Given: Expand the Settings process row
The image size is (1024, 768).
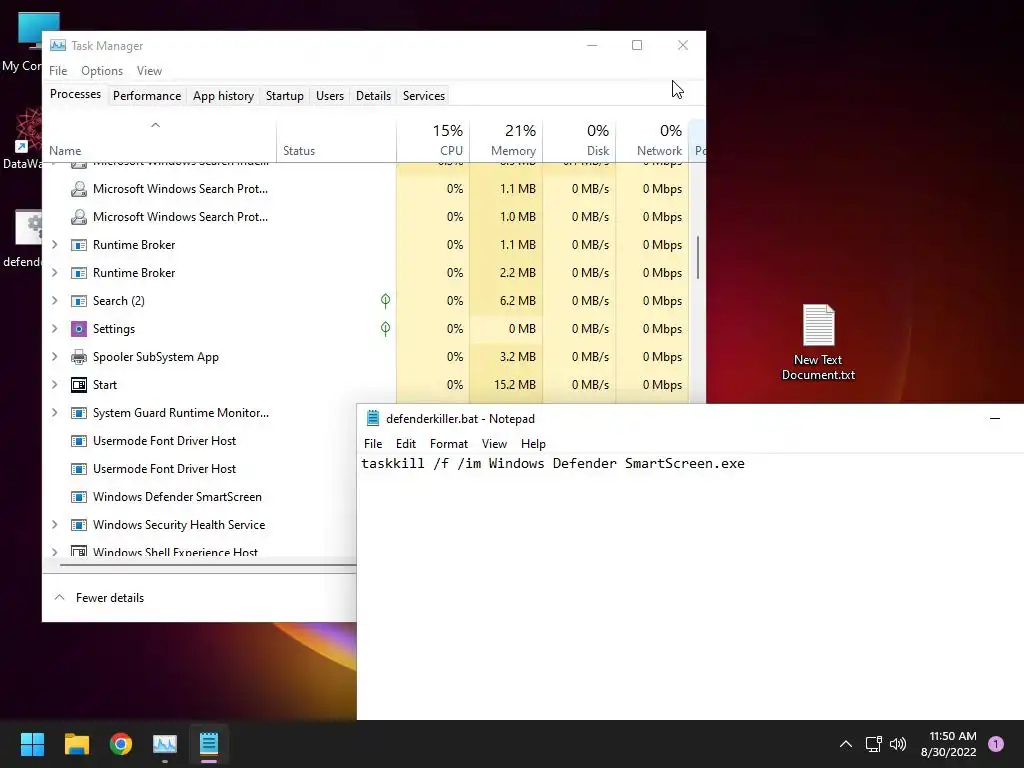Looking at the screenshot, I should (x=55, y=328).
